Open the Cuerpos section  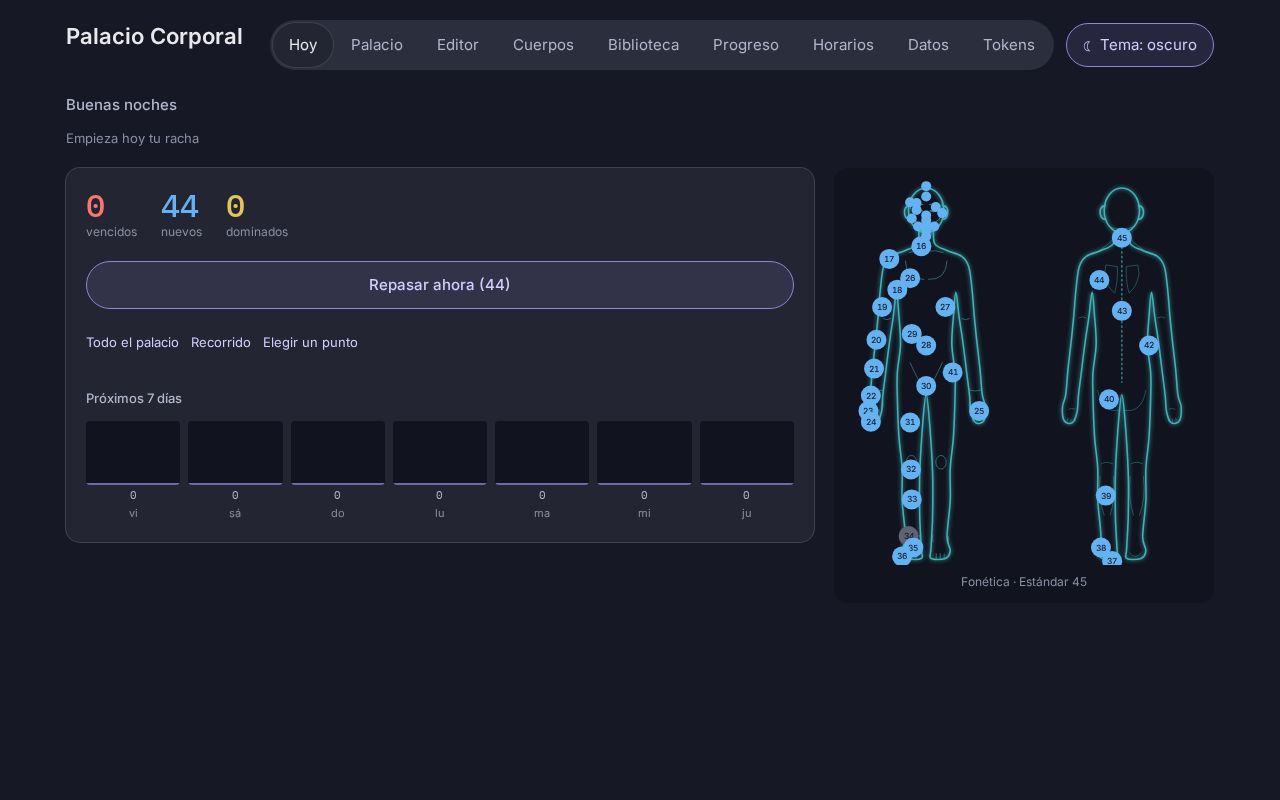click(x=543, y=45)
